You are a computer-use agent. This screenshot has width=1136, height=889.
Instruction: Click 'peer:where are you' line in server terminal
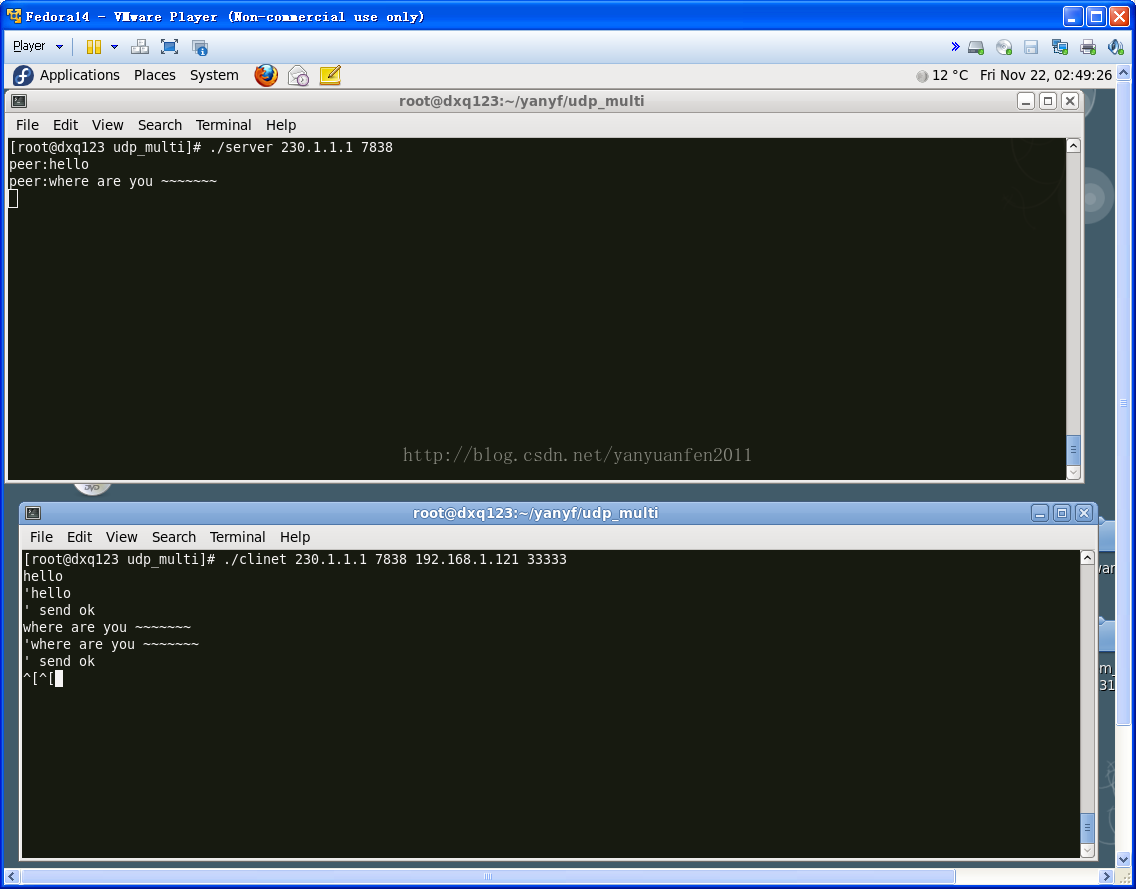click(x=112, y=181)
